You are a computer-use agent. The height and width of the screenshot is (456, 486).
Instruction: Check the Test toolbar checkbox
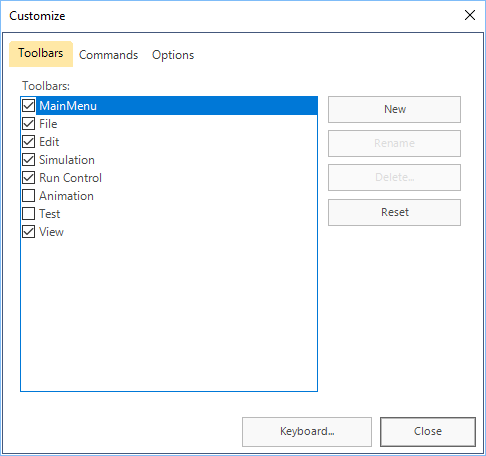(29, 214)
